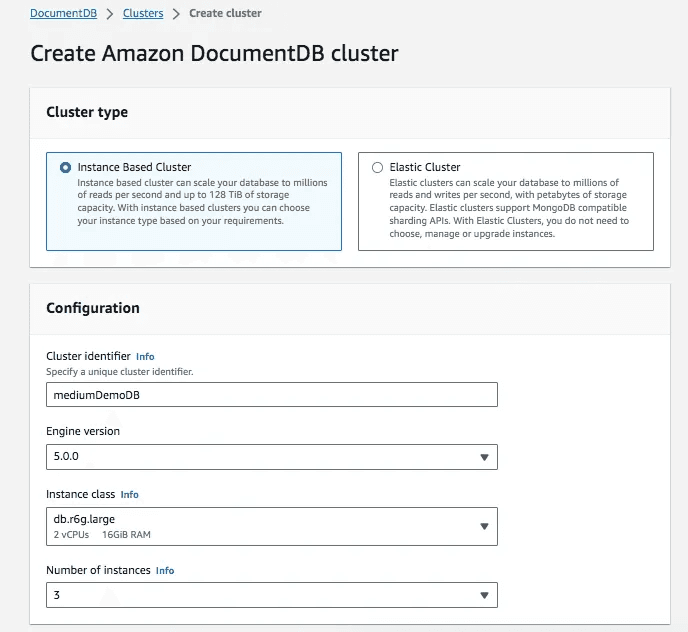Image resolution: width=688 pixels, height=632 pixels.
Task: Open the Info link beside Cluster identifier
Action: (145, 356)
